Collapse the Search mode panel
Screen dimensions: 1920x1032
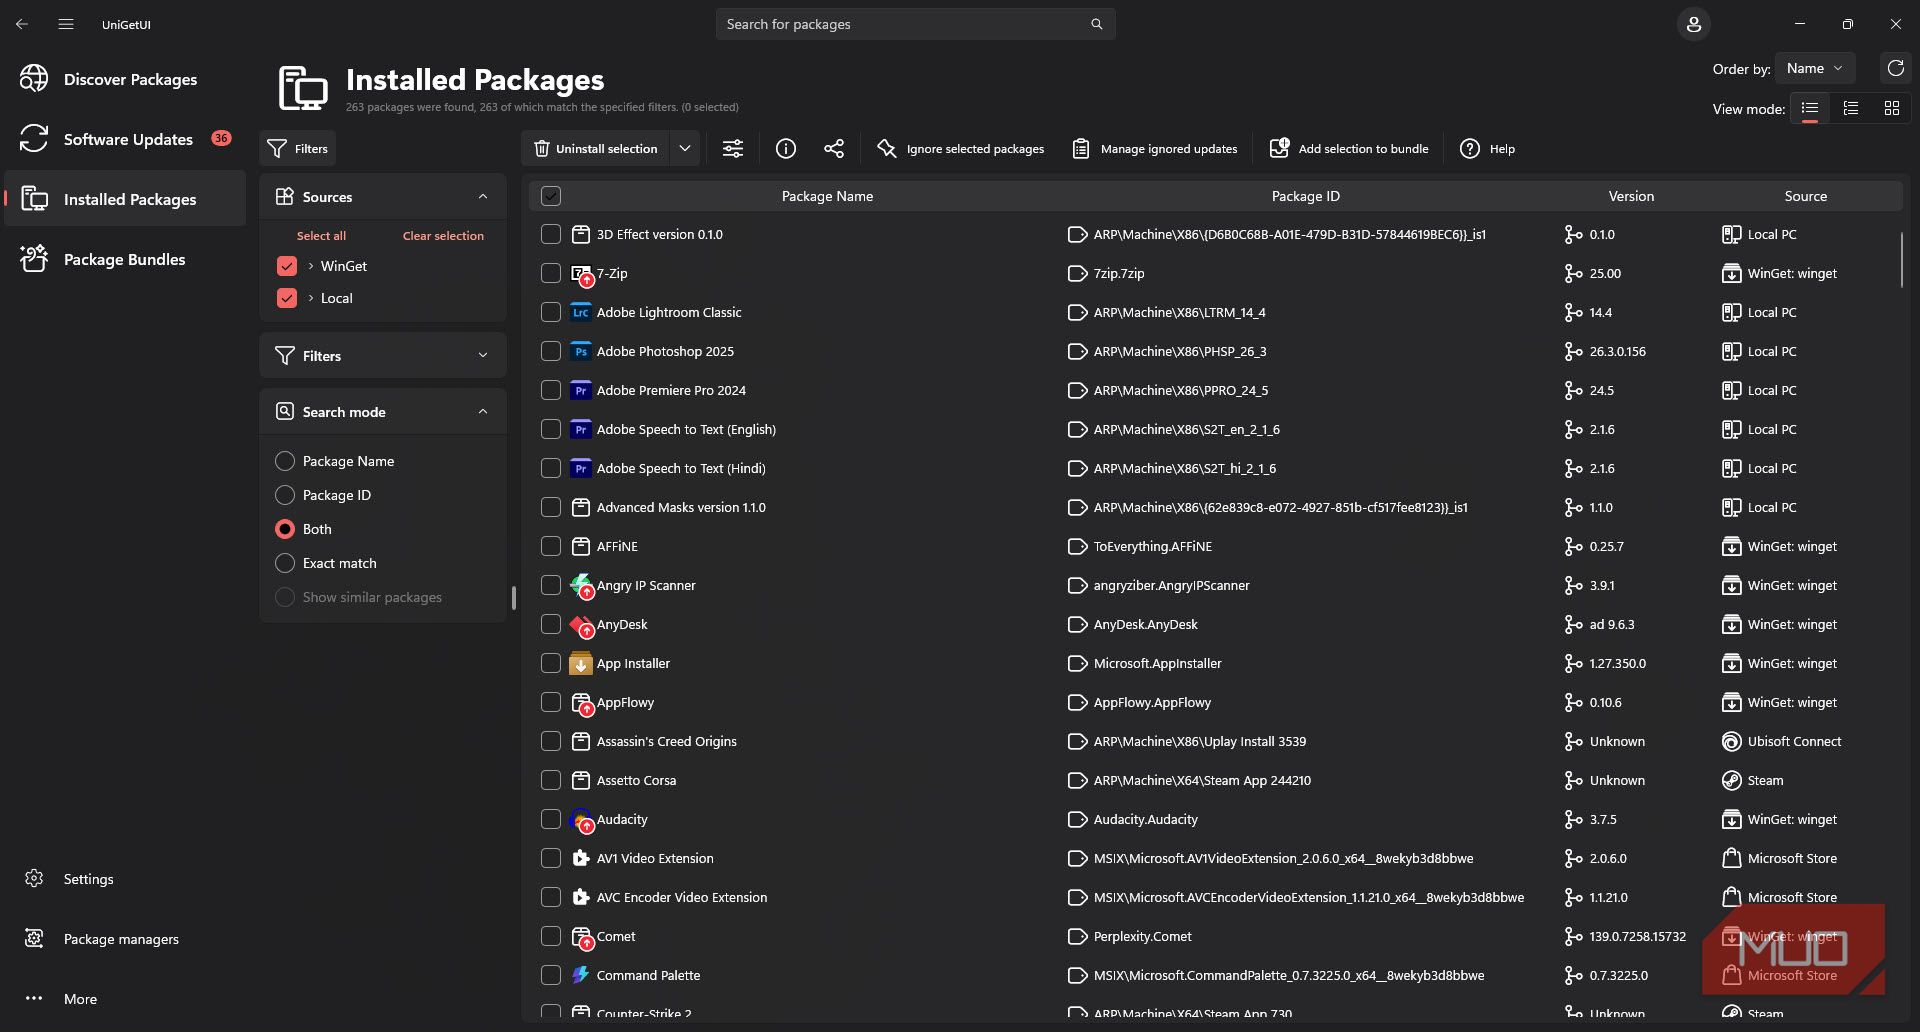pos(483,412)
